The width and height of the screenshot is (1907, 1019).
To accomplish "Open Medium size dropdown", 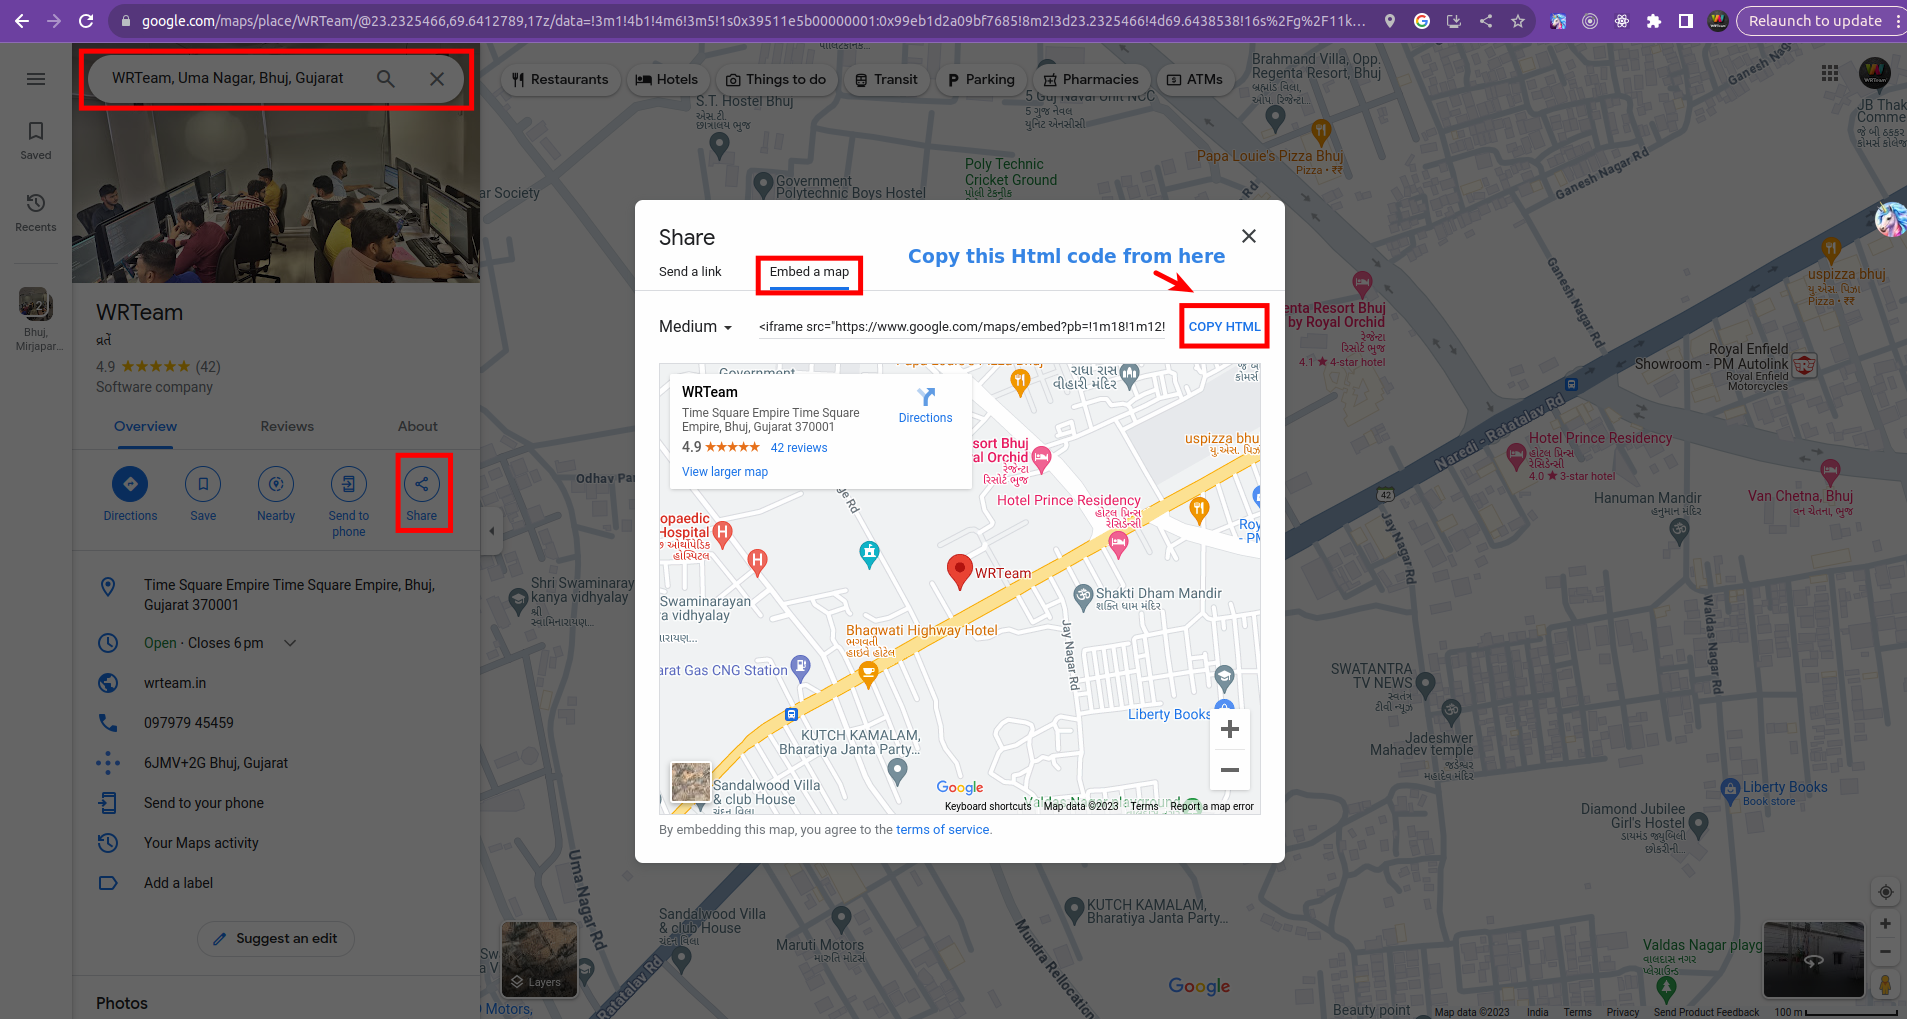I will 695,327.
